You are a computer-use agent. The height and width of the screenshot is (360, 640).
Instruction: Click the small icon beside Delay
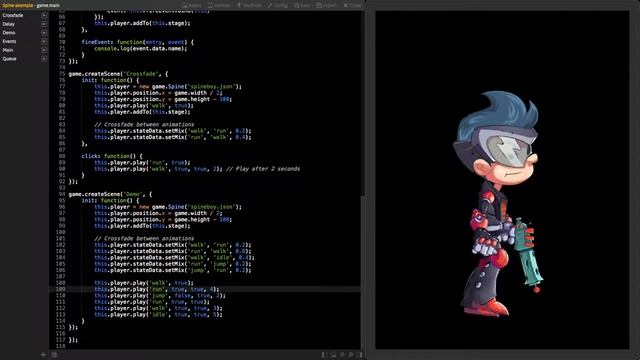click(44, 24)
